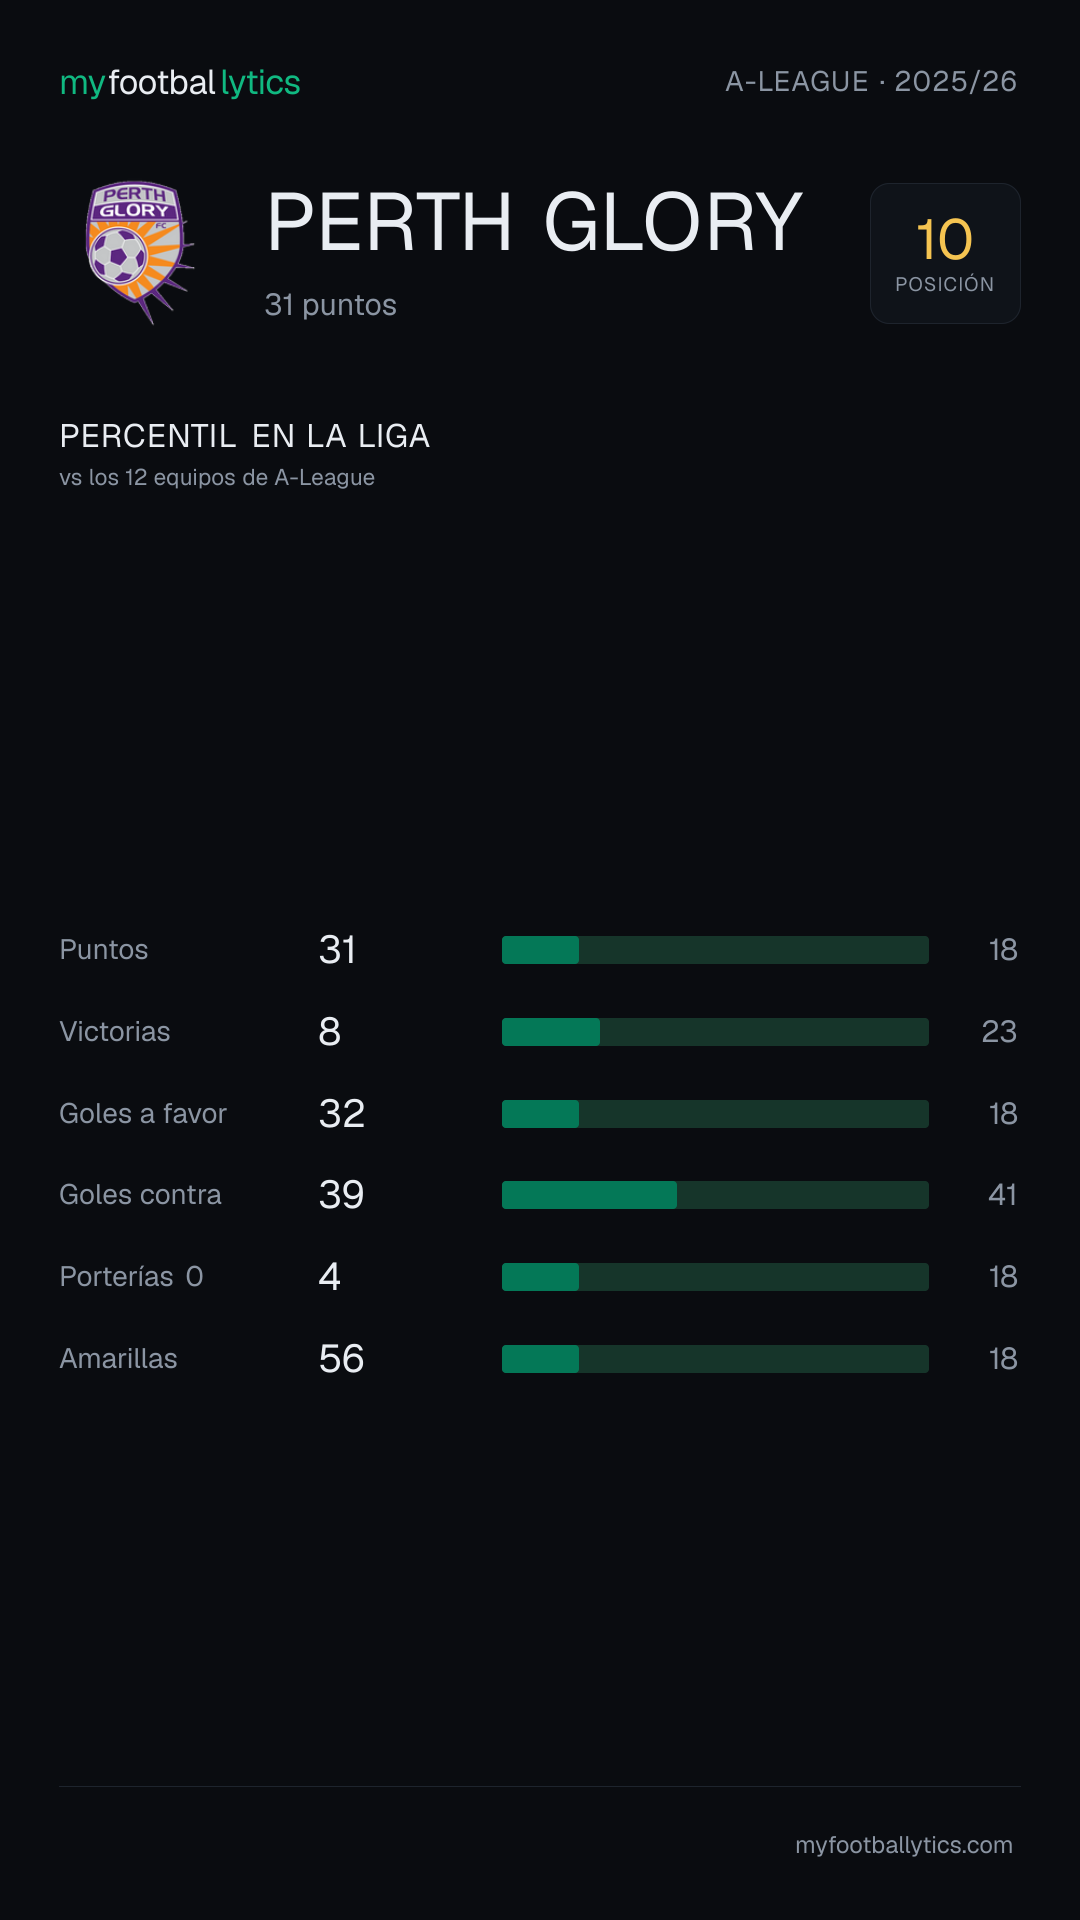
Task: Open the myfootballytics logo
Action: coord(180,83)
